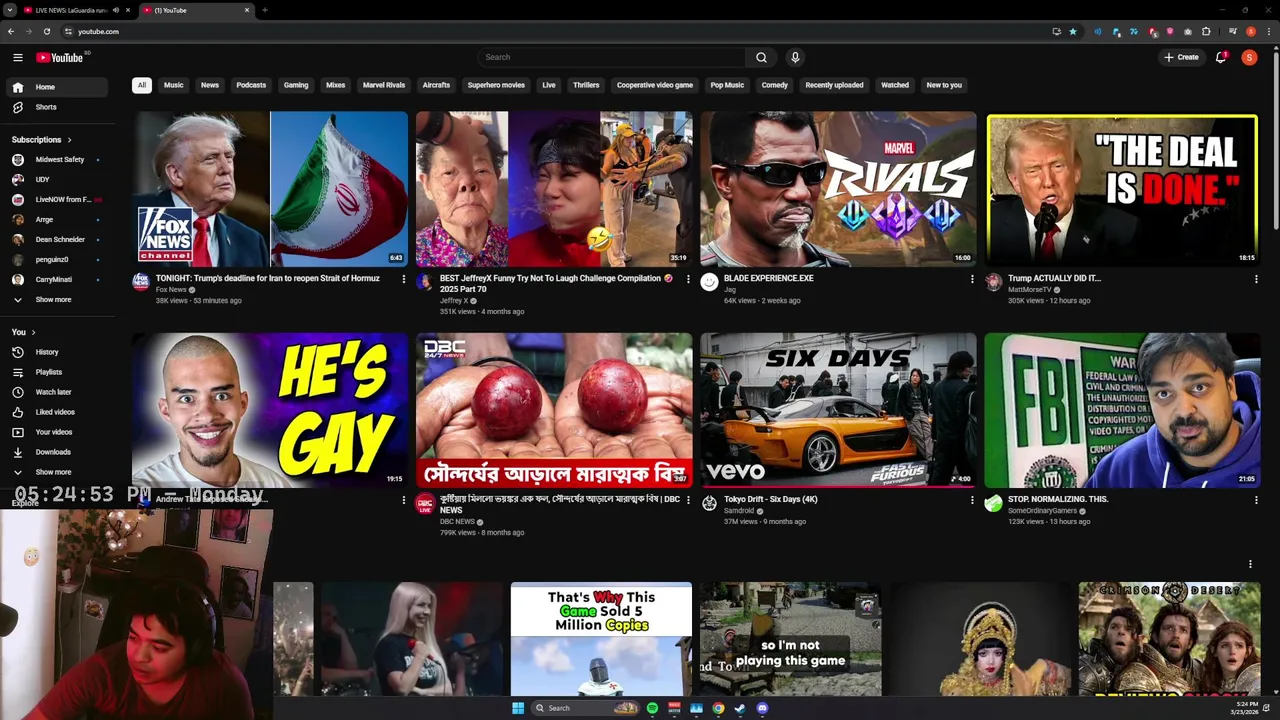Click the YouTube search input field
The image size is (1280, 720).
[612, 57]
